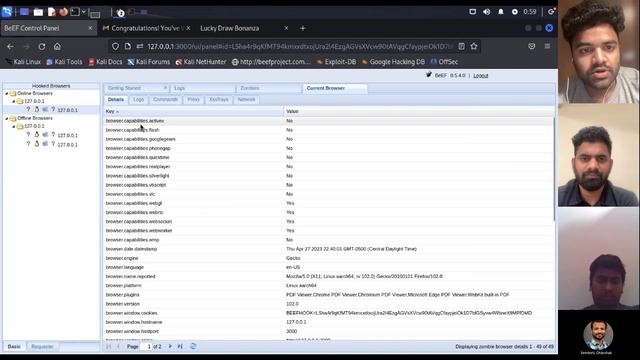640x360 pixels.
Task: Switch to the Requester view tab
Action: (x=42, y=347)
